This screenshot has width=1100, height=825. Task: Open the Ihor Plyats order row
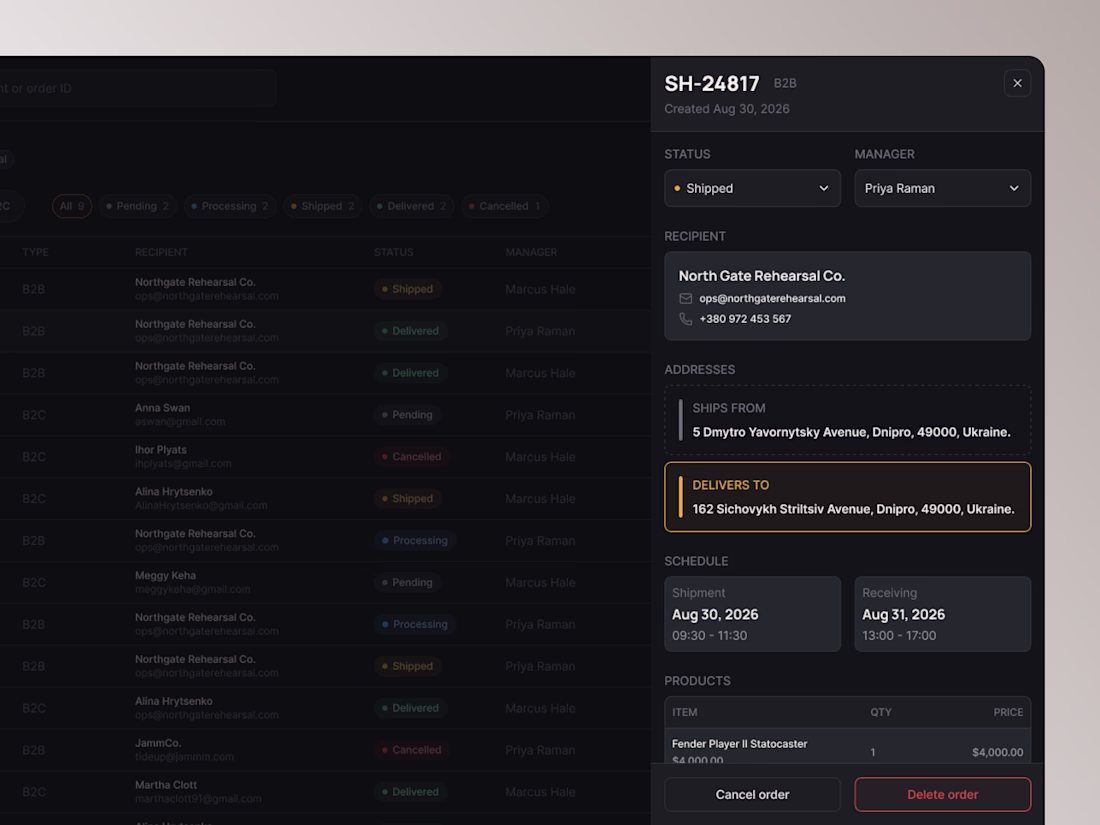325,457
